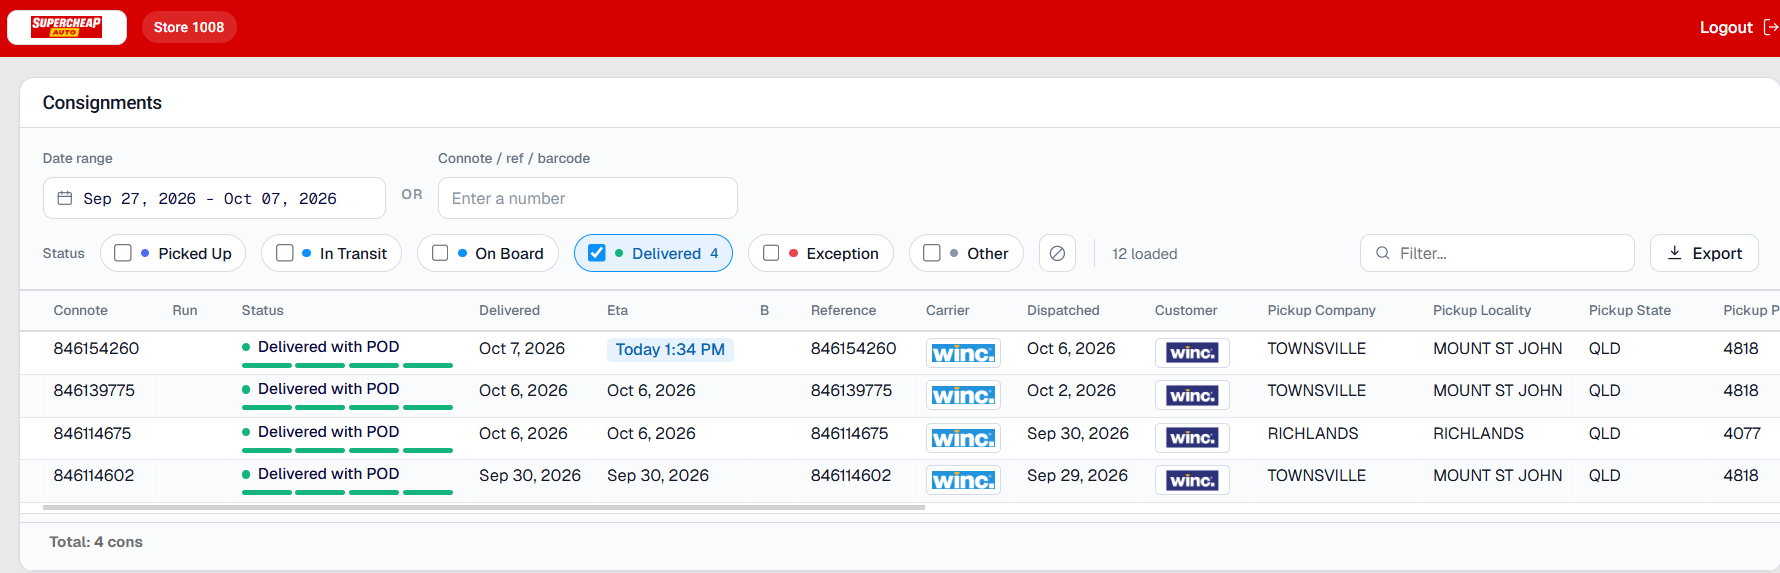Click the Supercheap Auto logo

[66, 27]
